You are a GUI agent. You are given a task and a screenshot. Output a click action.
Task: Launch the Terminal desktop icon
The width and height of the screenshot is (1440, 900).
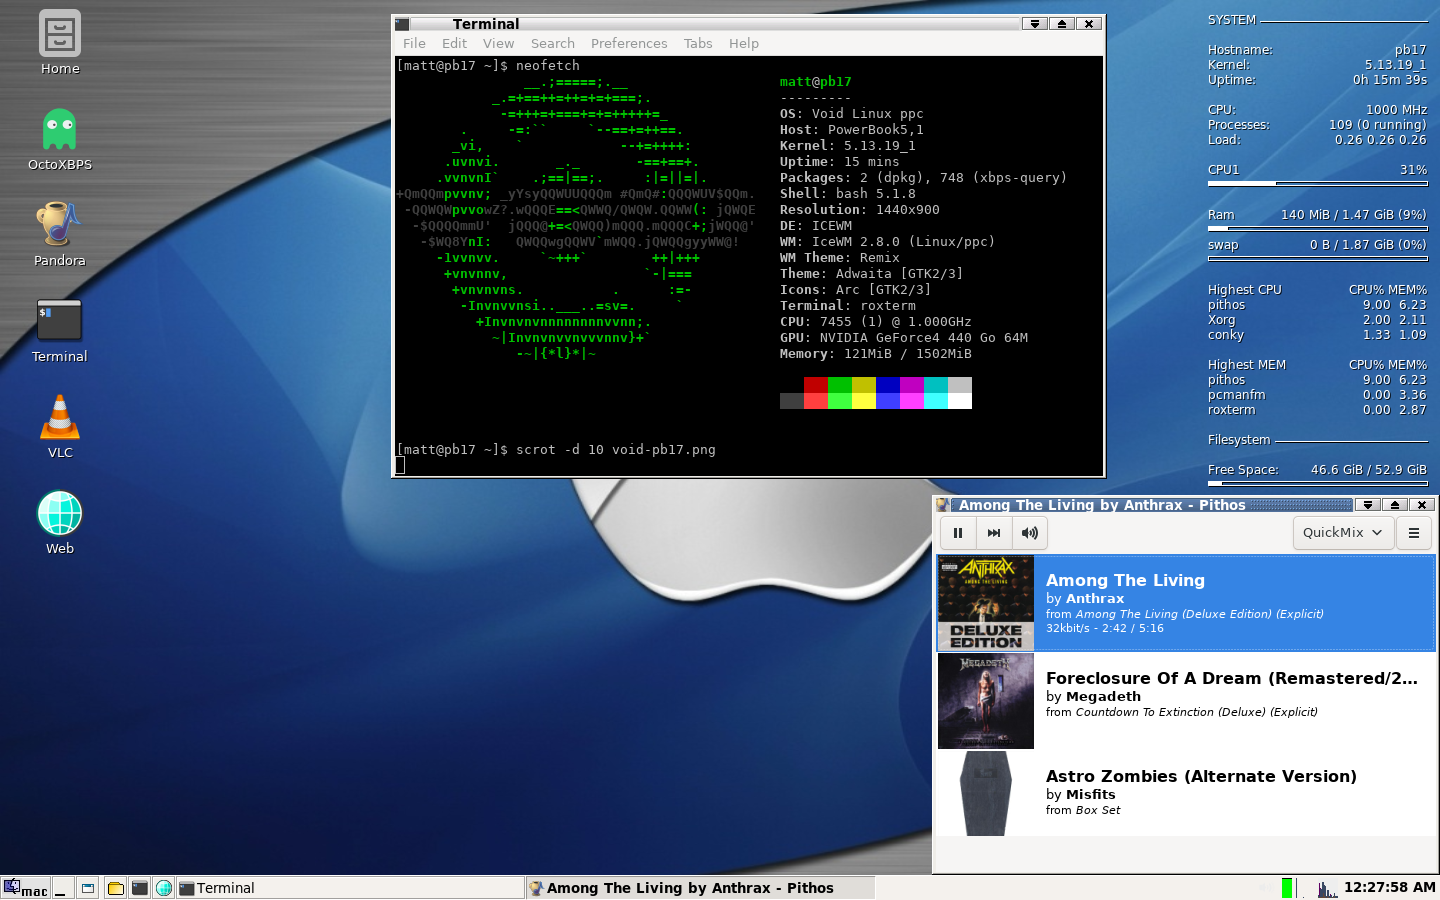click(60, 330)
